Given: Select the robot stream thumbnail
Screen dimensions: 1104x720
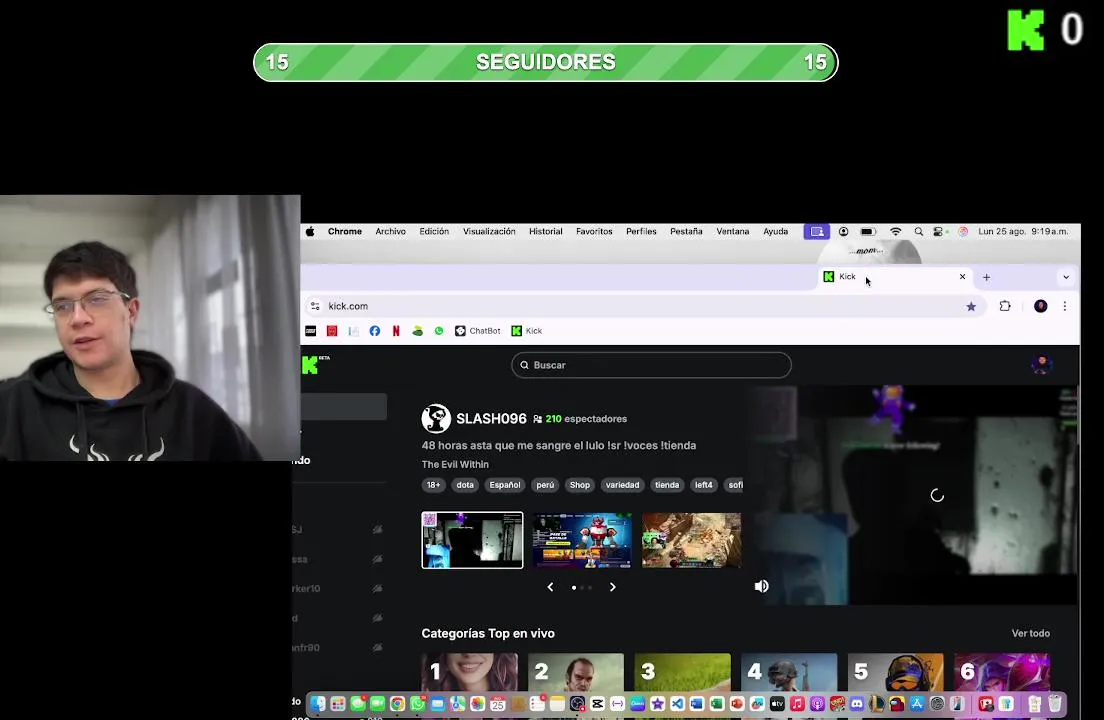Looking at the screenshot, I should [582, 540].
